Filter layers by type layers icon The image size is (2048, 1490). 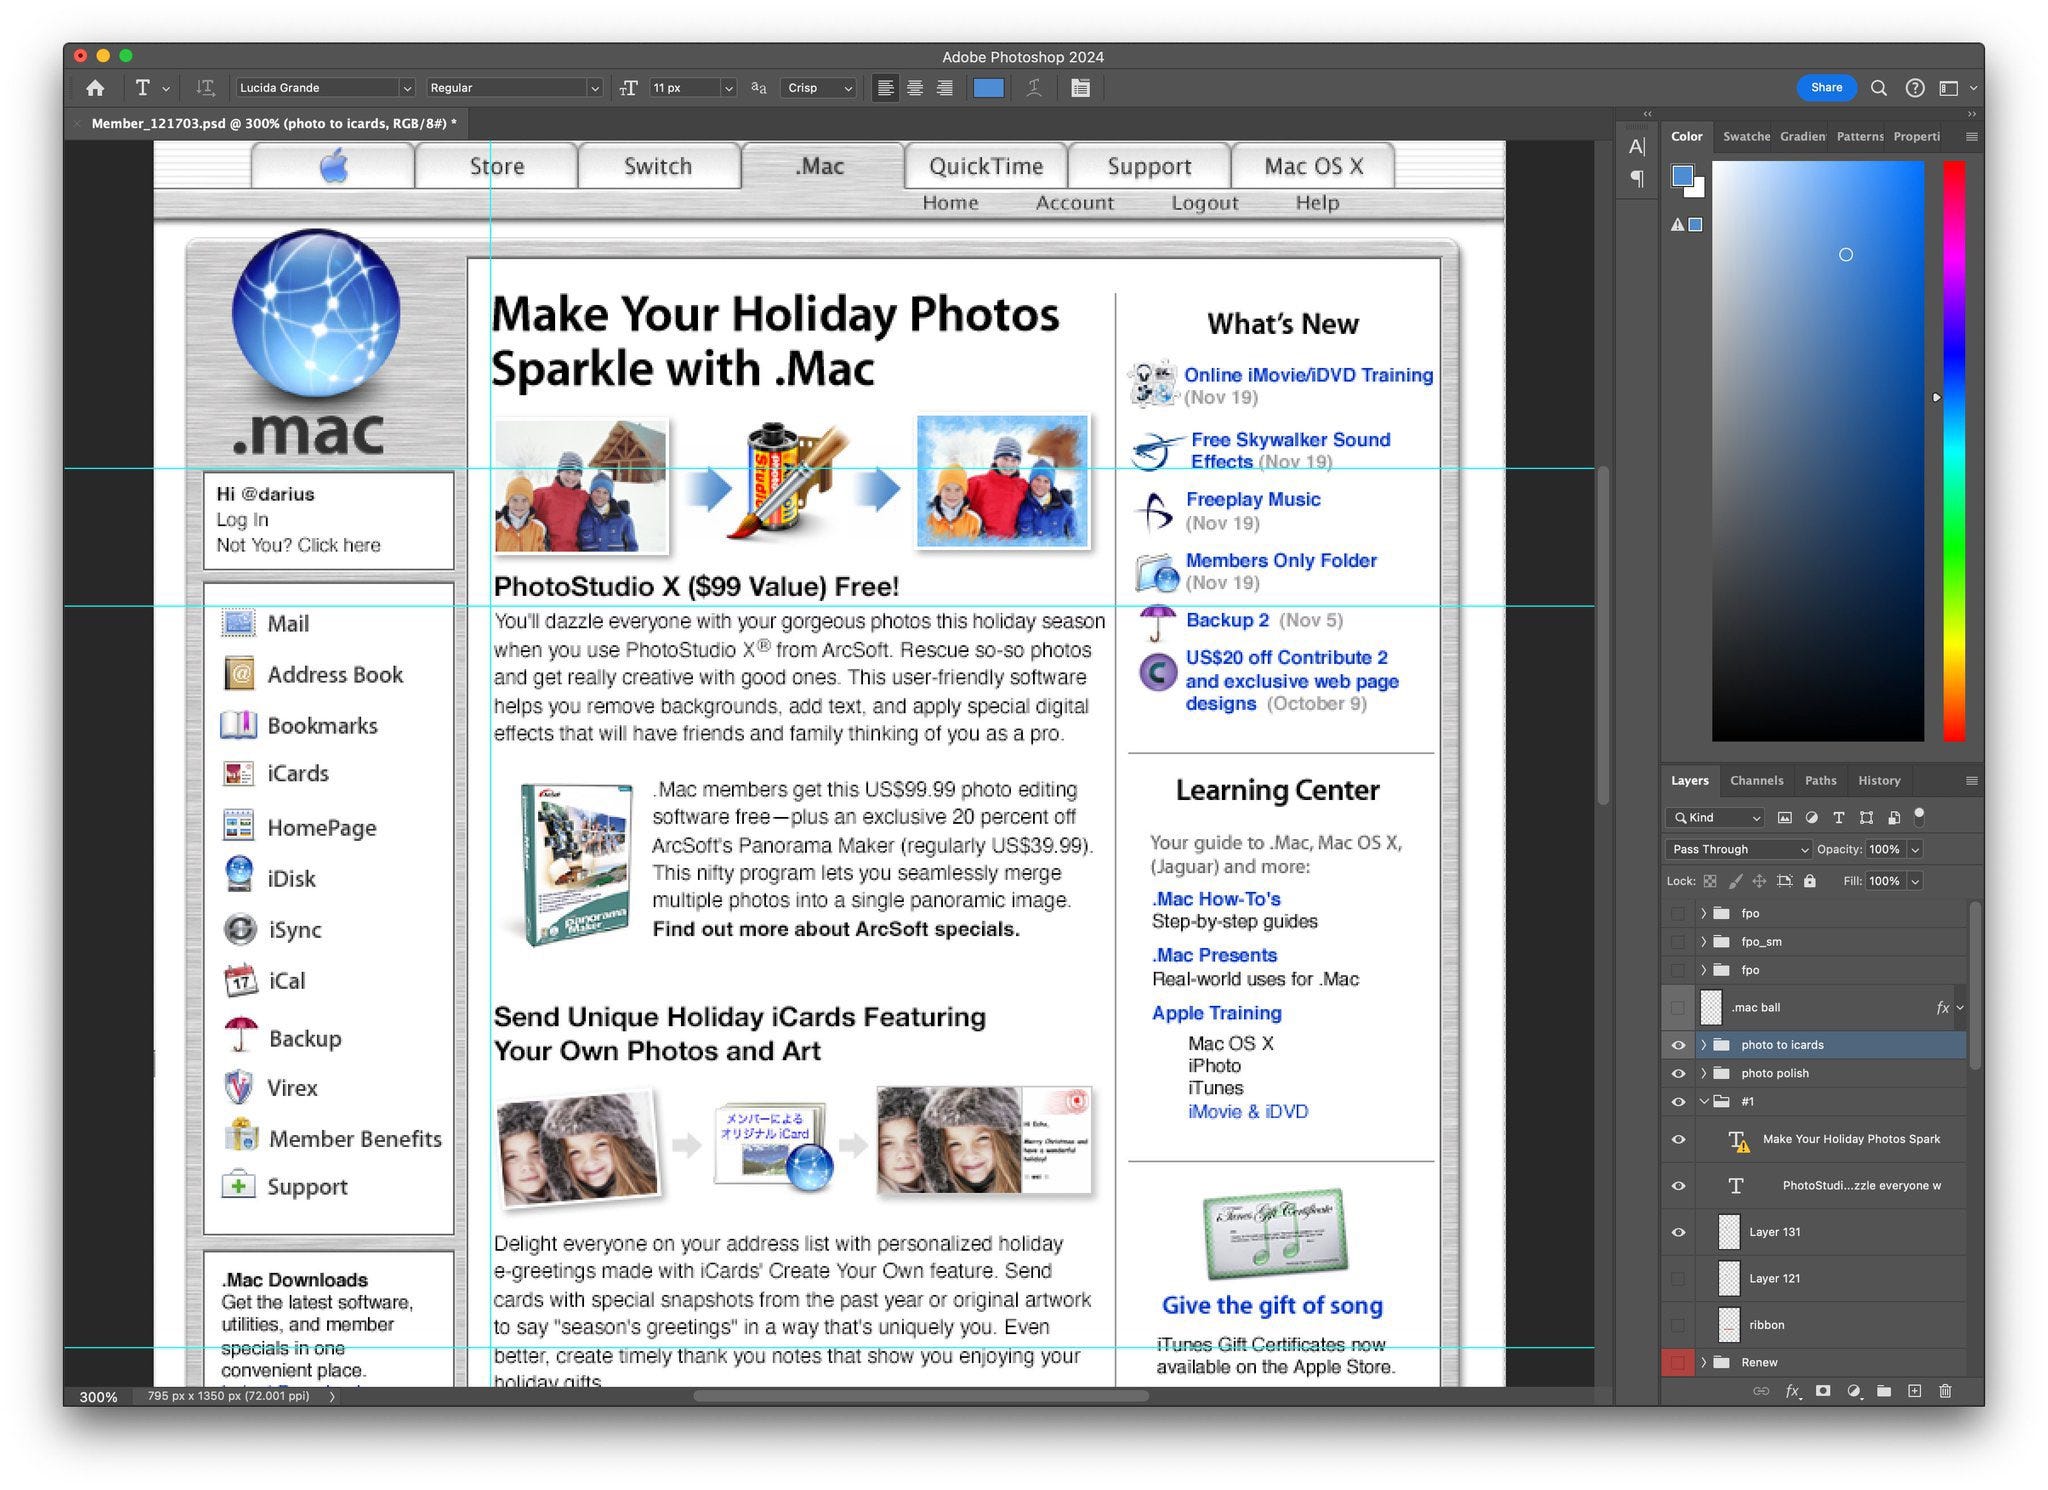[x=1838, y=817]
